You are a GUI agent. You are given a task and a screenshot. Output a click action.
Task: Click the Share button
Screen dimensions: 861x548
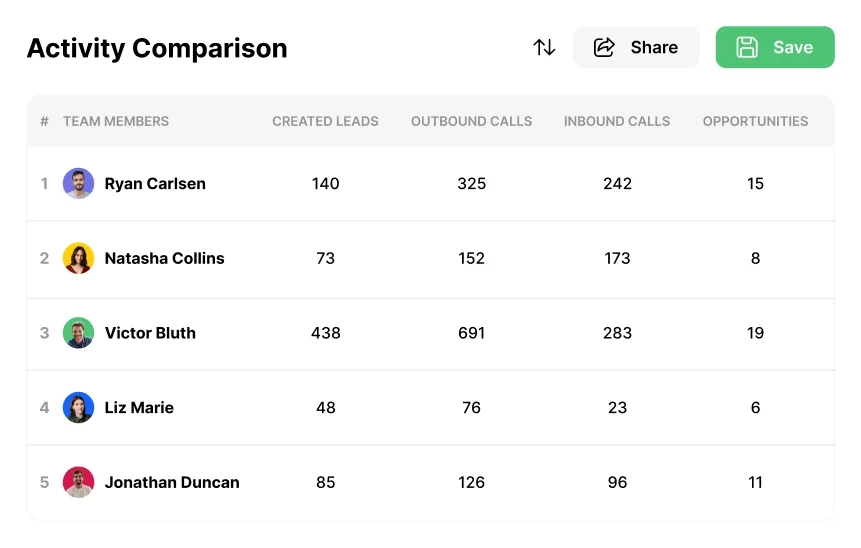tap(636, 47)
